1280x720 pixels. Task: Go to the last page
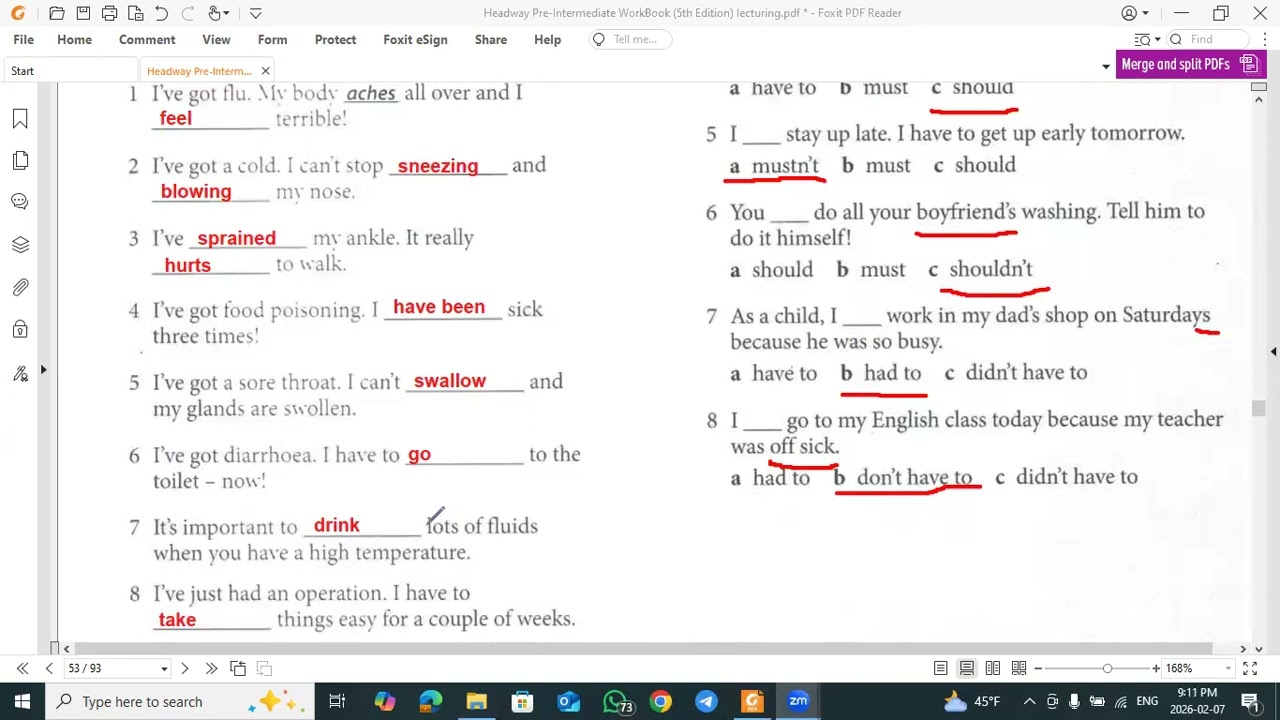[x=211, y=668]
